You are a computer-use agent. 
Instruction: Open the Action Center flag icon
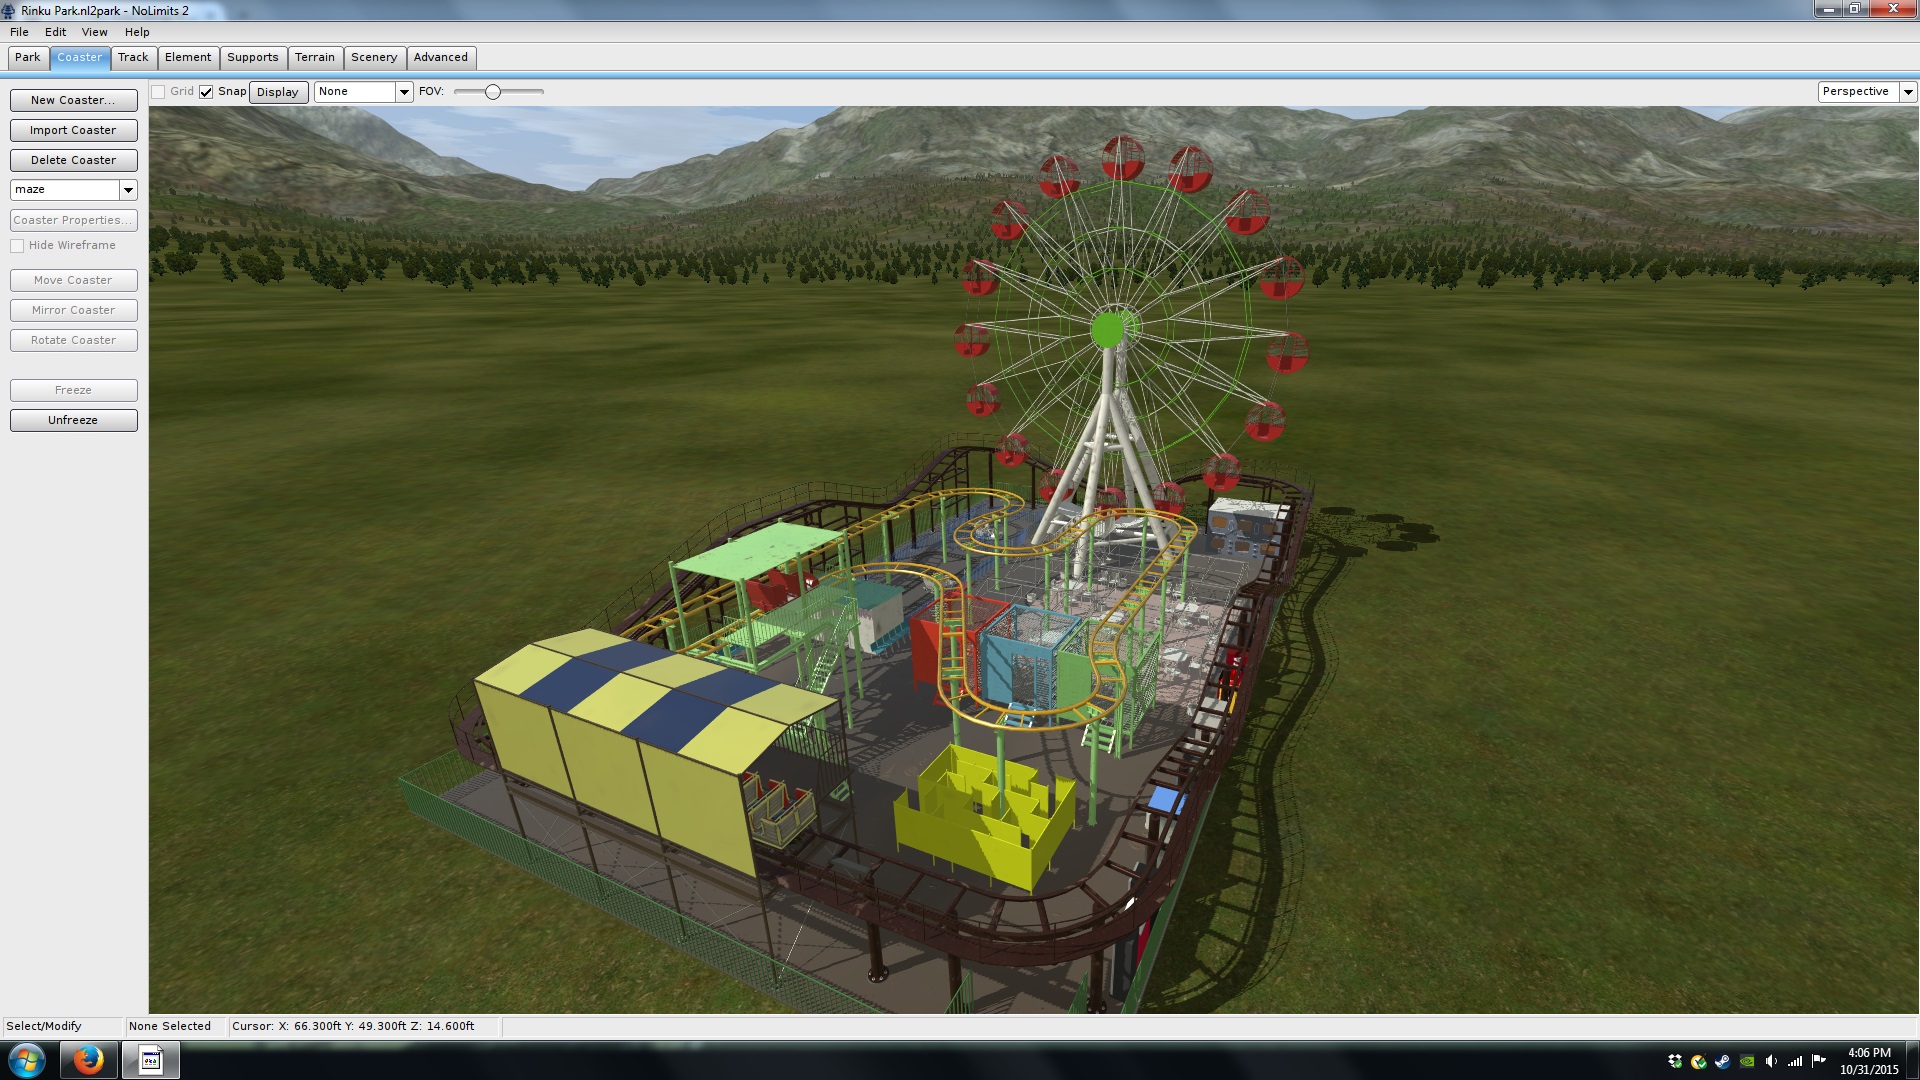[1819, 1061]
